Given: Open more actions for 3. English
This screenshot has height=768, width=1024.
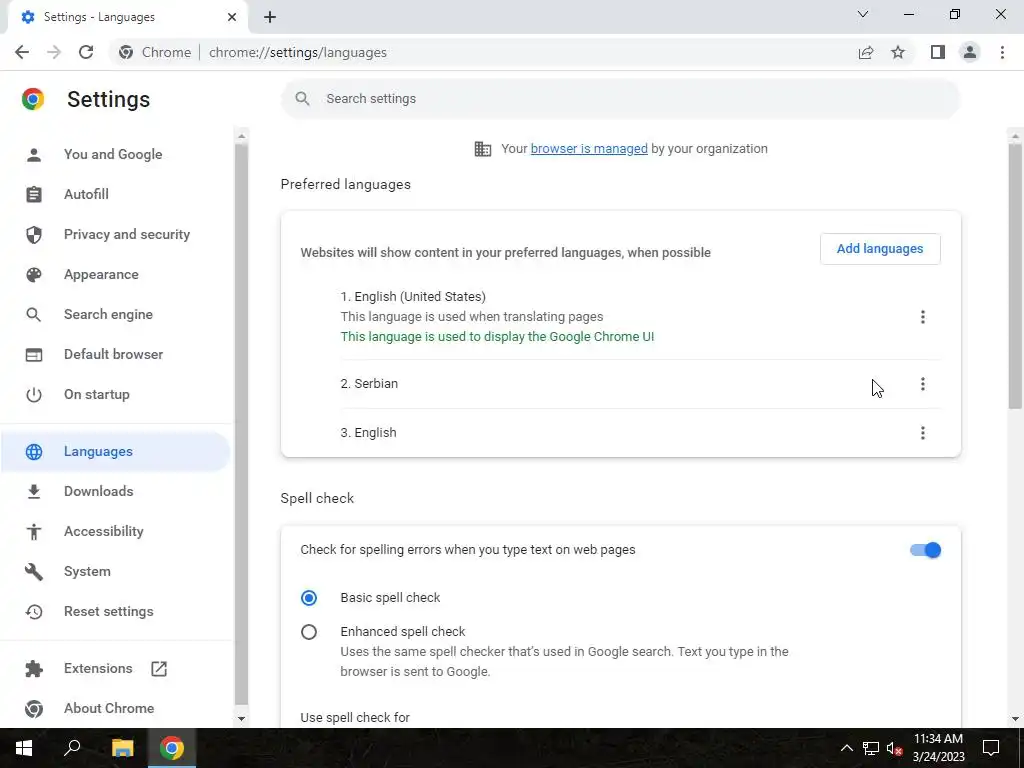Looking at the screenshot, I should pyautogui.click(x=923, y=433).
